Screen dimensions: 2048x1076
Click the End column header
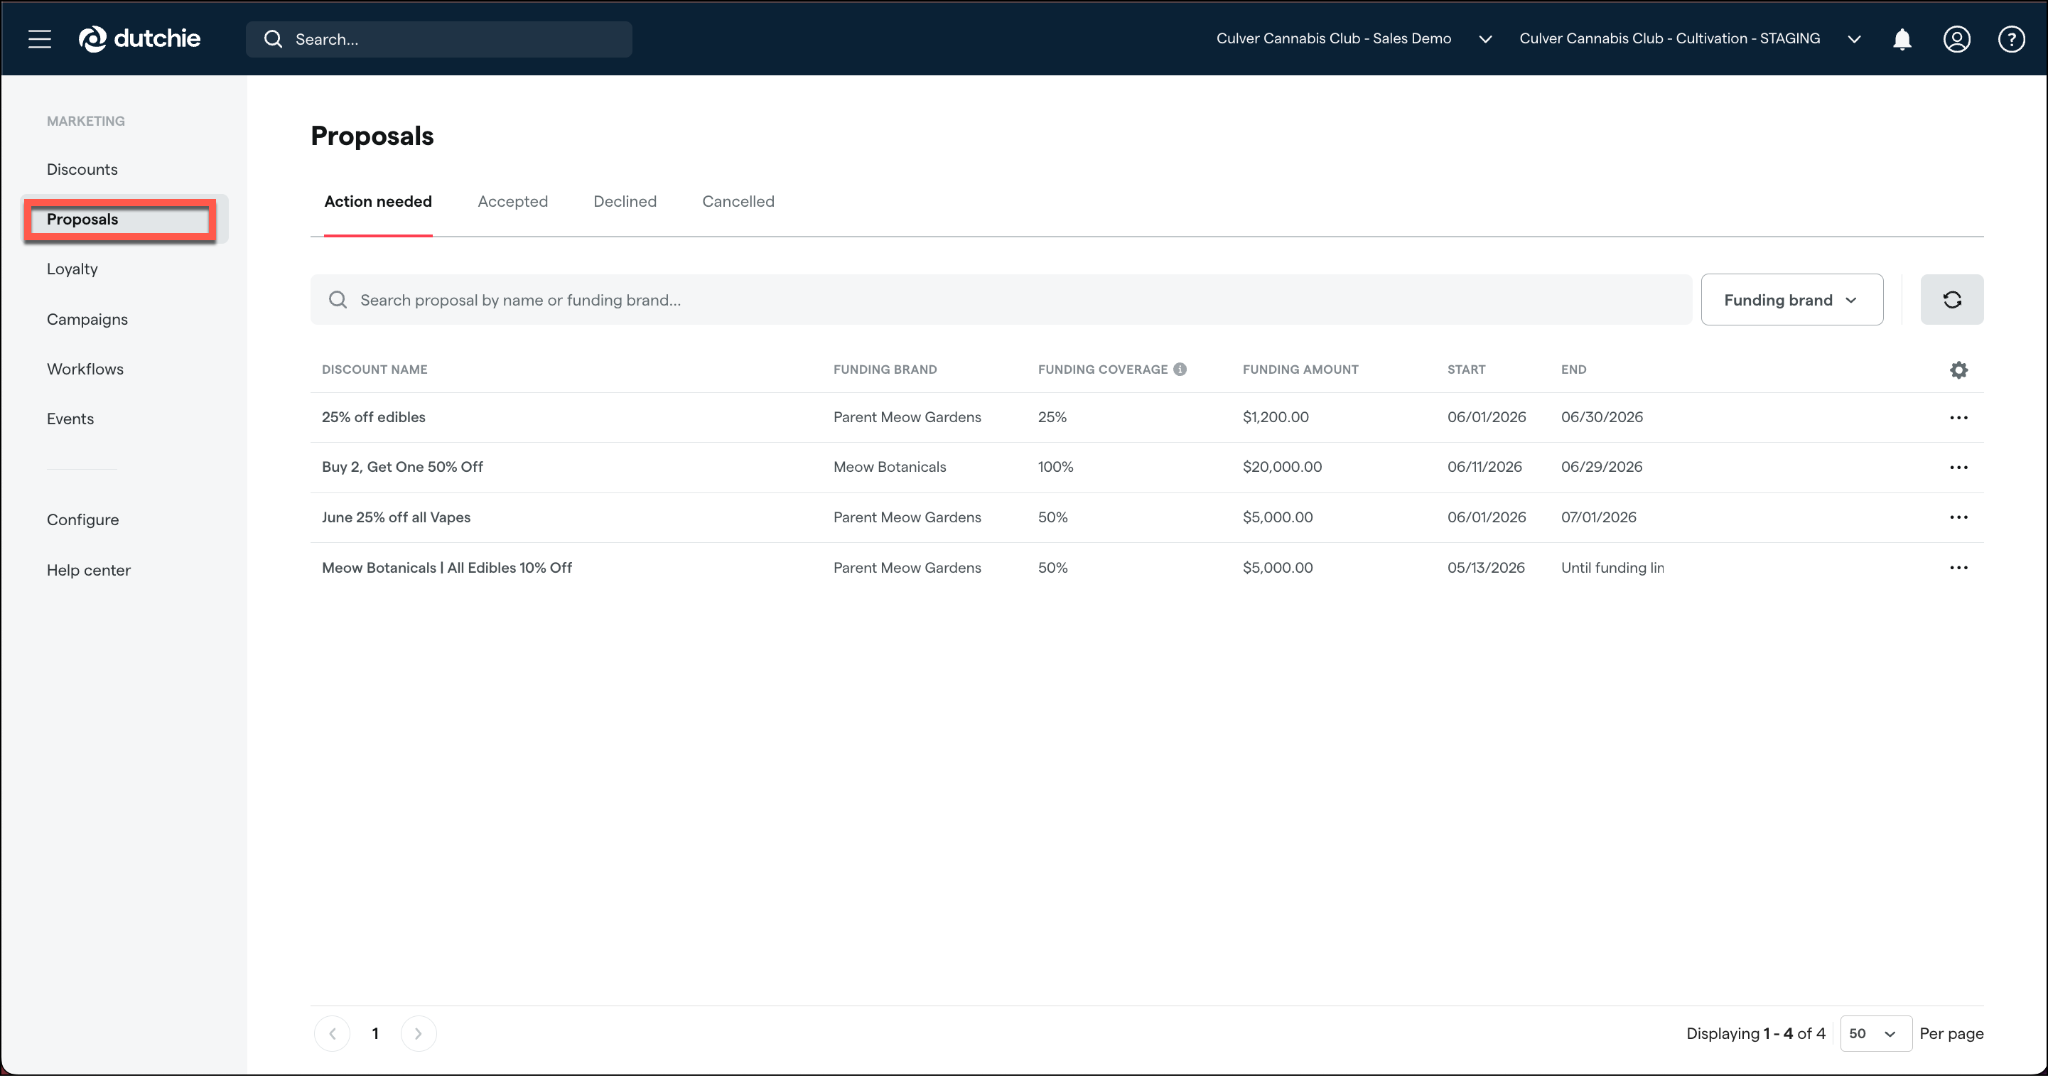pyautogui.click(x=1574, y=369)
